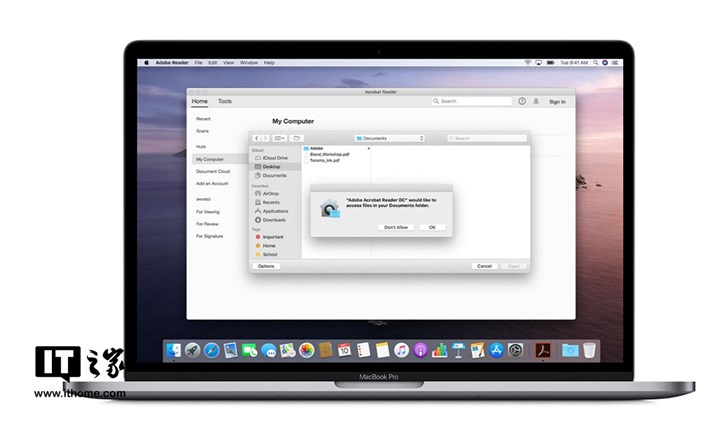Select Downloads in the file dialog sidebar
Image resolution: width=728 pixels, height=431 pixels.
tap(275, 220)
